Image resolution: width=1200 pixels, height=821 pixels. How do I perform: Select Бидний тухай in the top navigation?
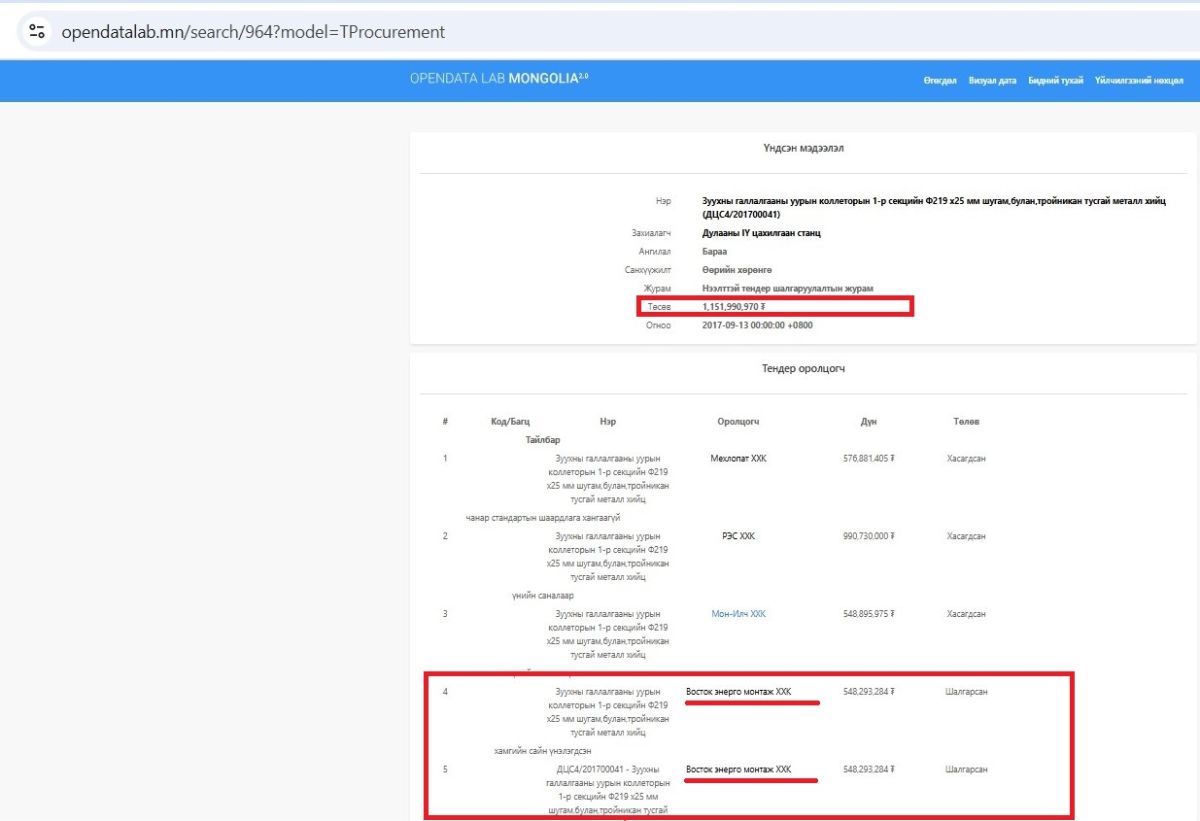[1055, 81]
